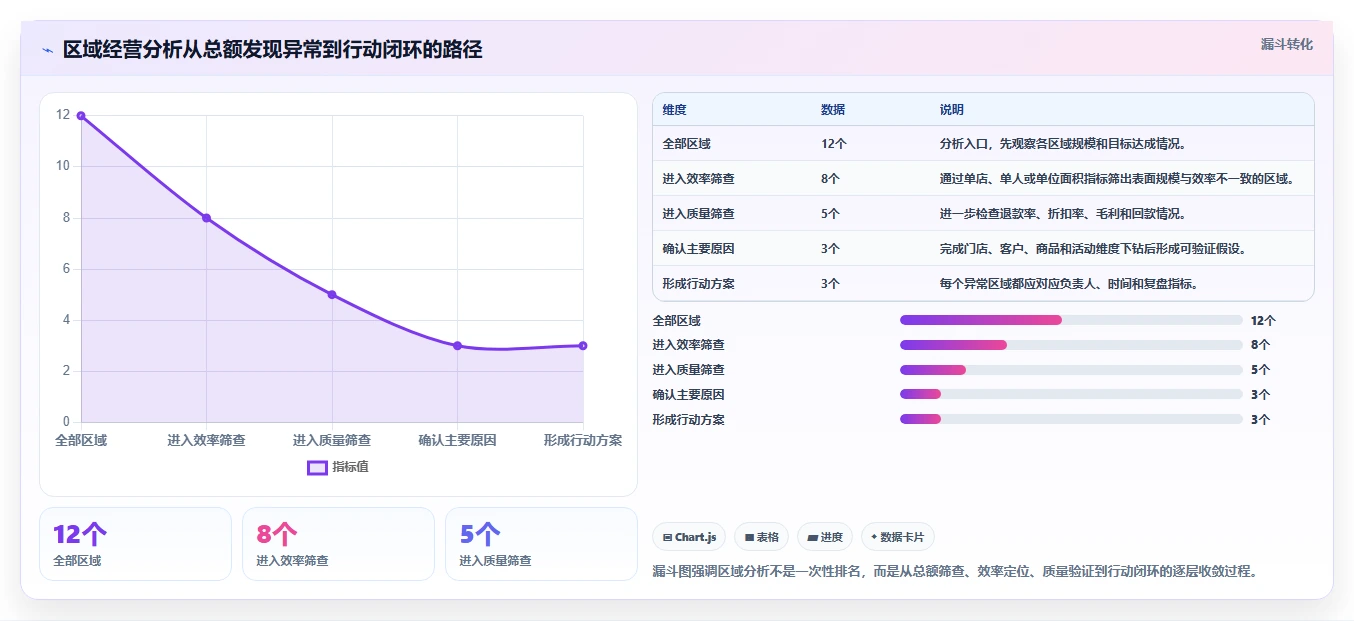
Task: Click the y-axis value 10
Action: (63, 166)
